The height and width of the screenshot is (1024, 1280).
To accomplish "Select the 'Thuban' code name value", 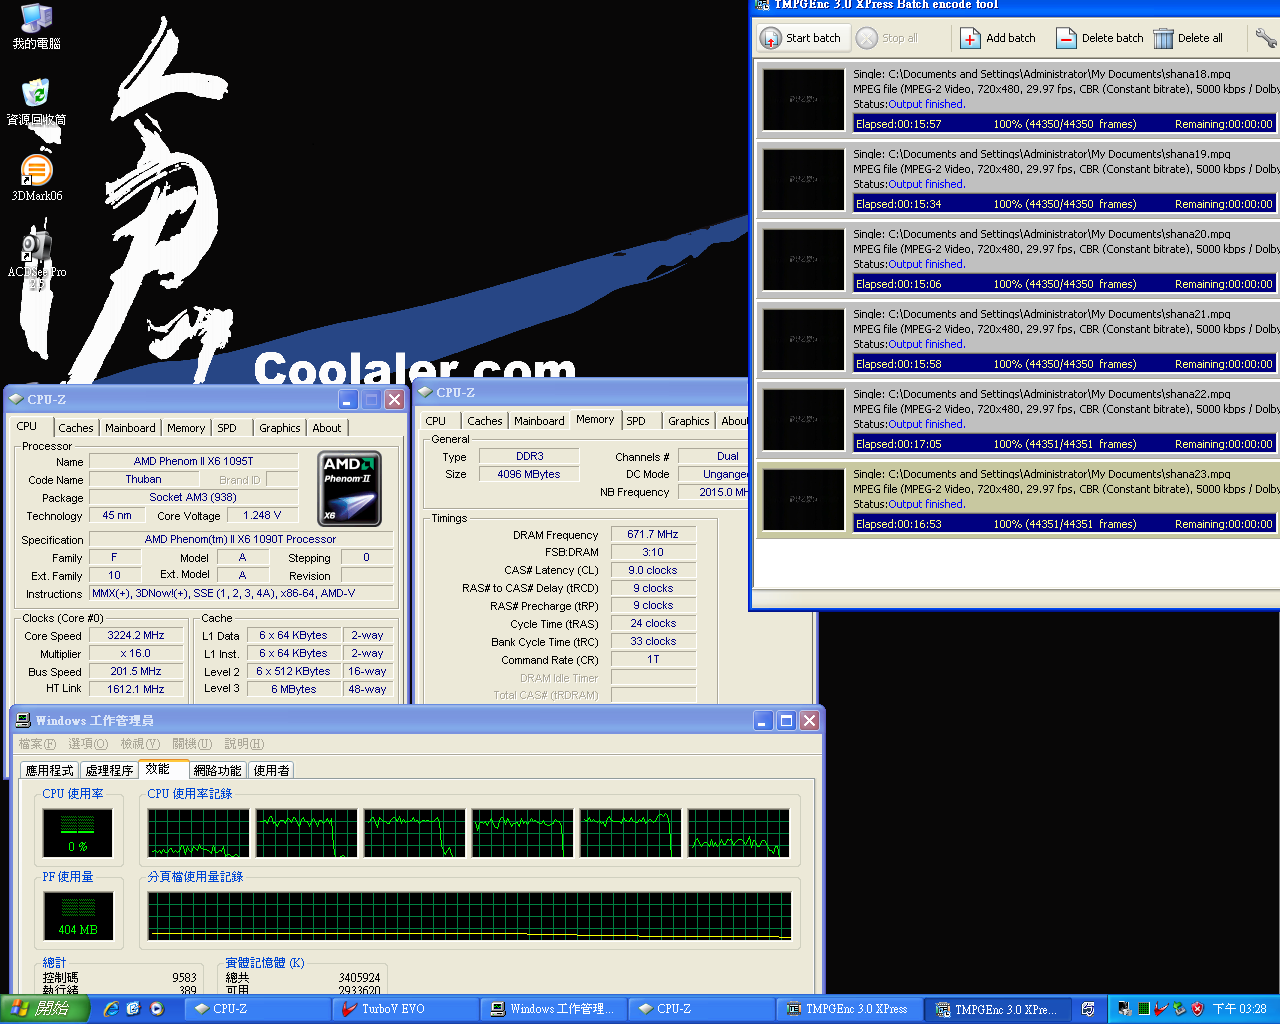I will 143,479.
